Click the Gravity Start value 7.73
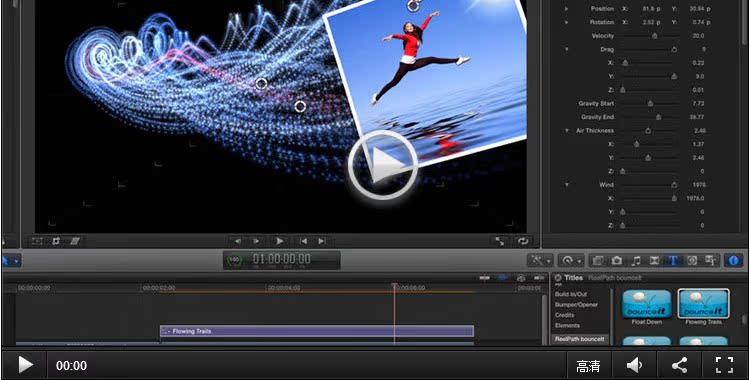The height and width of the screenshot is (380, 751). point(698,104)
